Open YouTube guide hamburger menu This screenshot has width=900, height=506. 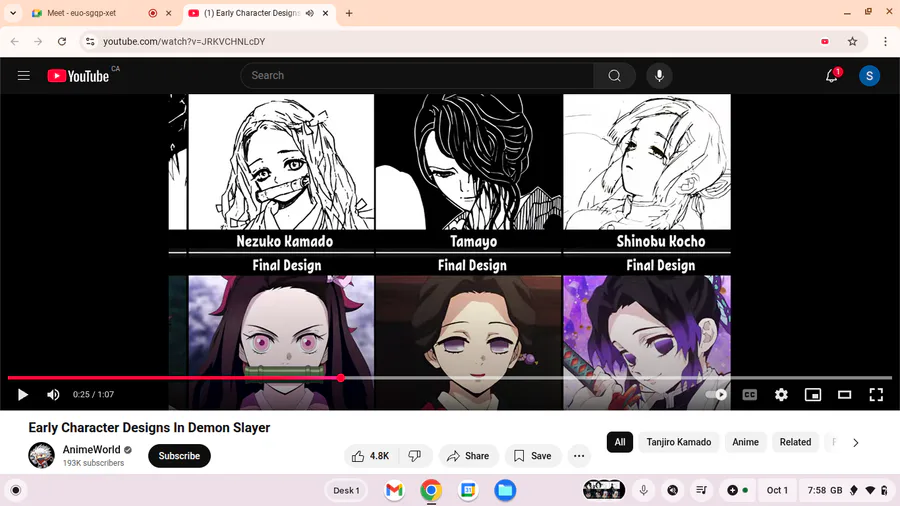[24, 76]
